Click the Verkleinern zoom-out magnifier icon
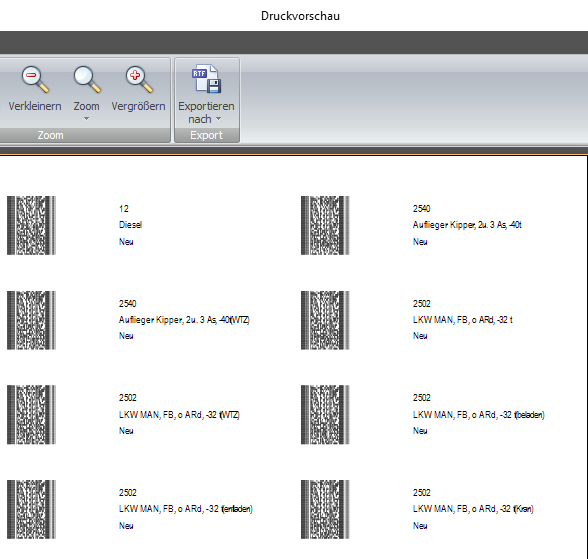This screenshot has height=559, width=588. point(35,79)
